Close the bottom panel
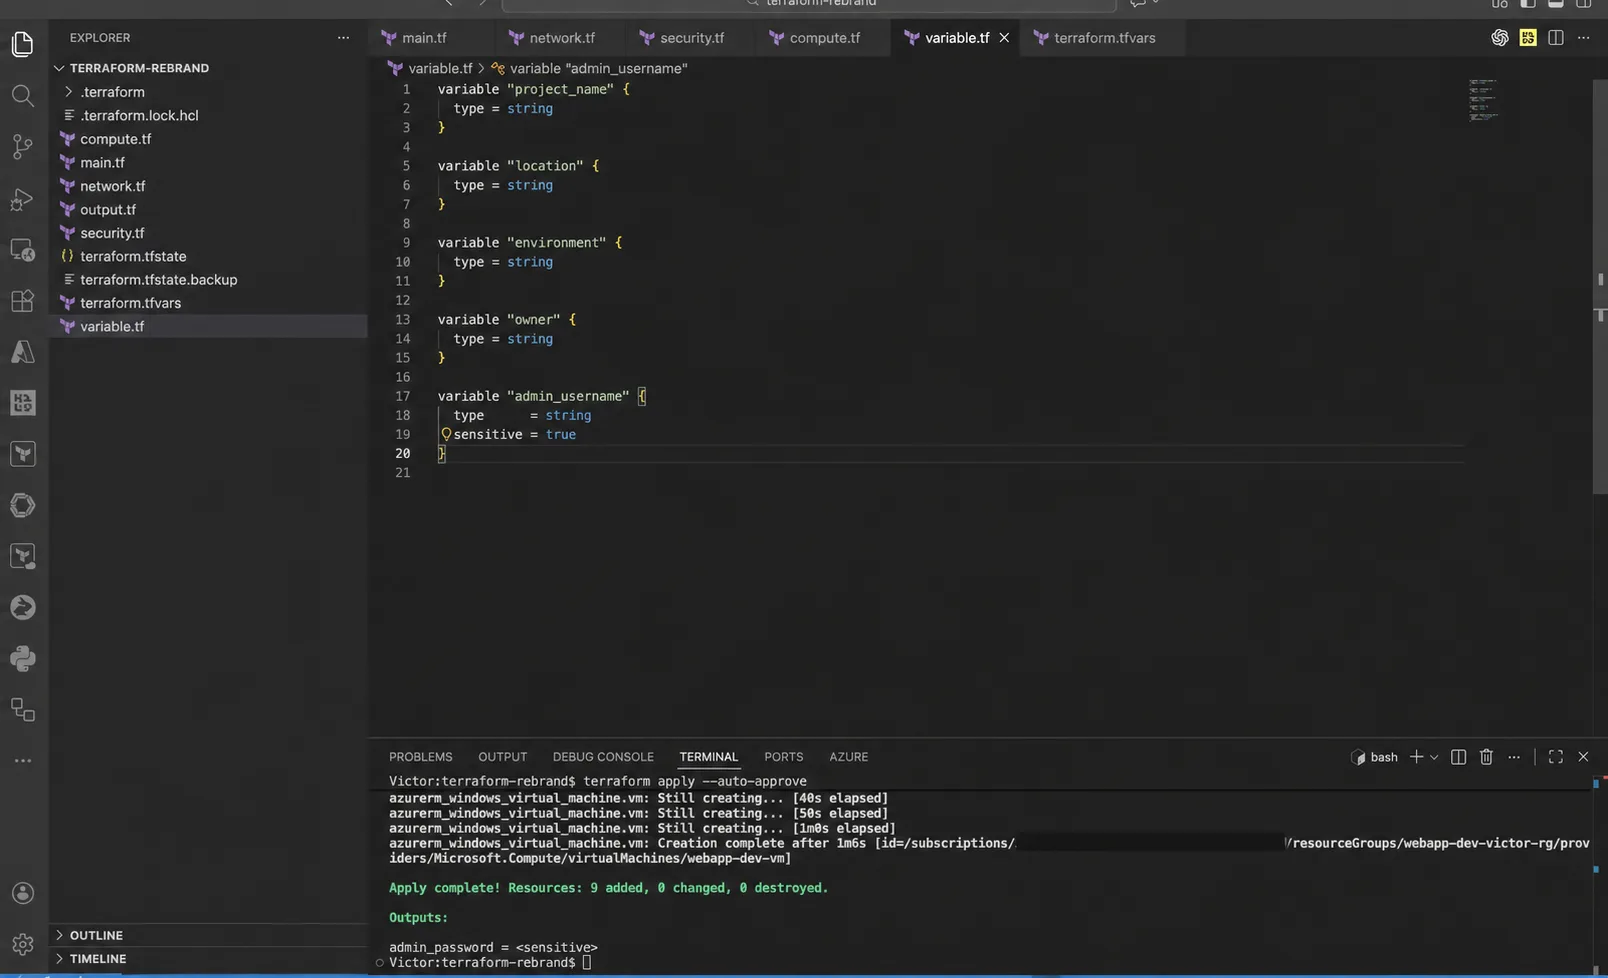The image size is (1608, 978). (1583, 757)
